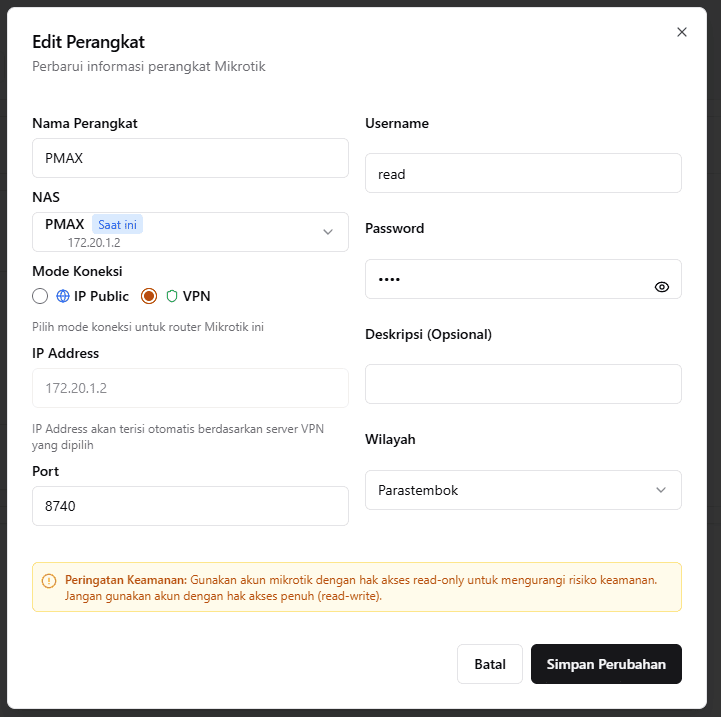The width and height of the screenshot is (721, 717).
Task: Click the disabled IP Address field
Action: coord(190,388)
